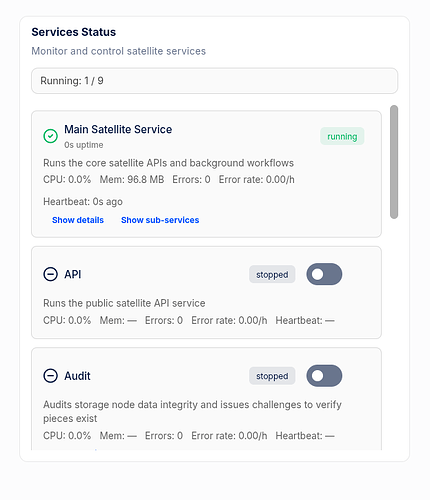This screenshot has width=430, height=500.
Task: Click the circle-minus status icon next to Audit
Action: point(50,376)
